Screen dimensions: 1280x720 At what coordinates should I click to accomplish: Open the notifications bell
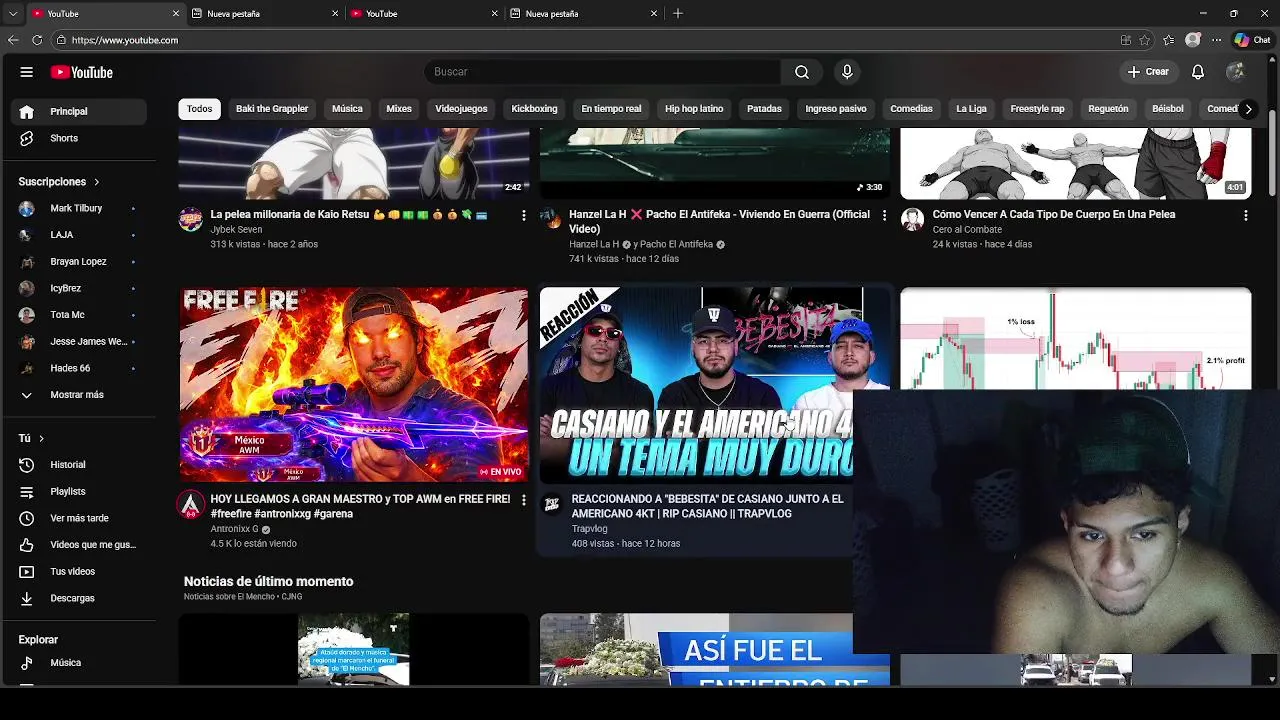(1198, 72)
